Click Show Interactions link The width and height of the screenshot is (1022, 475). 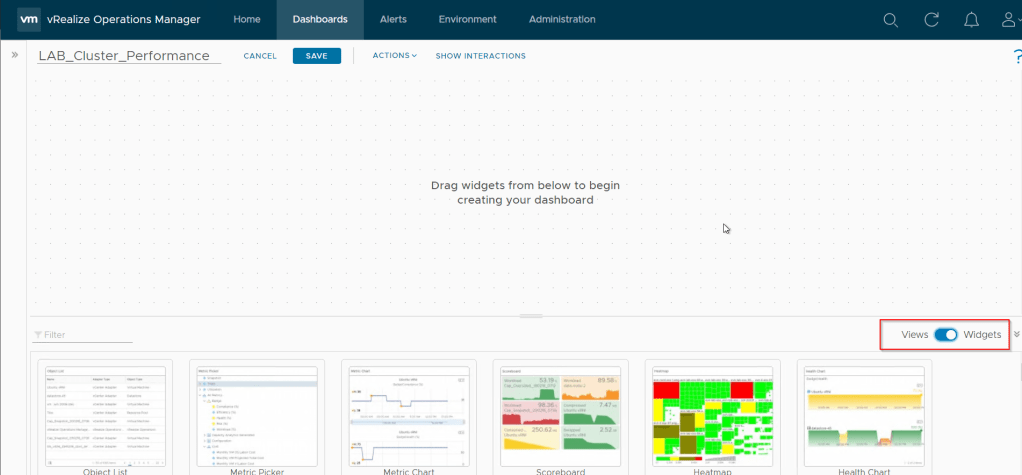[480, 56]
